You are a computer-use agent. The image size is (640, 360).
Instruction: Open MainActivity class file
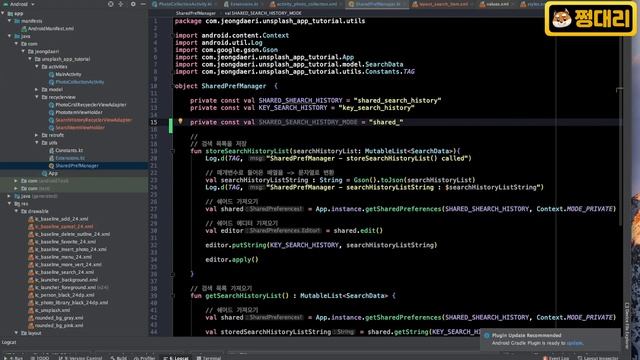point(65,74)
